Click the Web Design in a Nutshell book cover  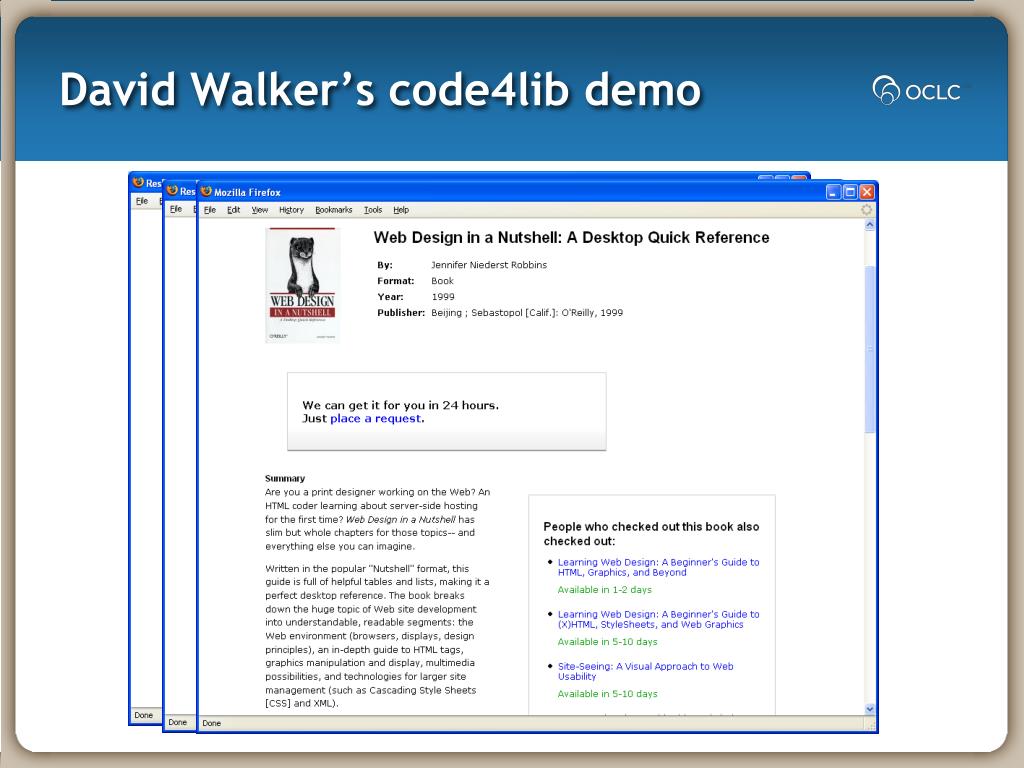click(x=302, y=285)
